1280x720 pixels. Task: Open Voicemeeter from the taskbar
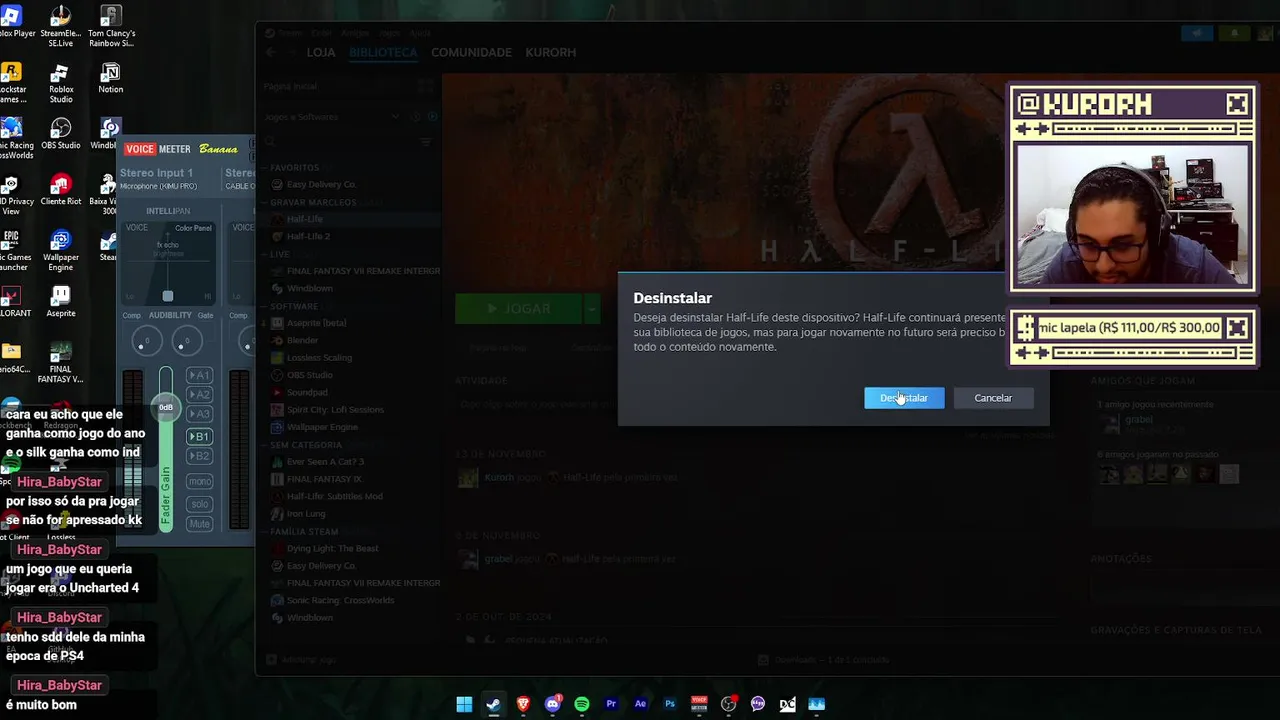click(x=699, y=704)
